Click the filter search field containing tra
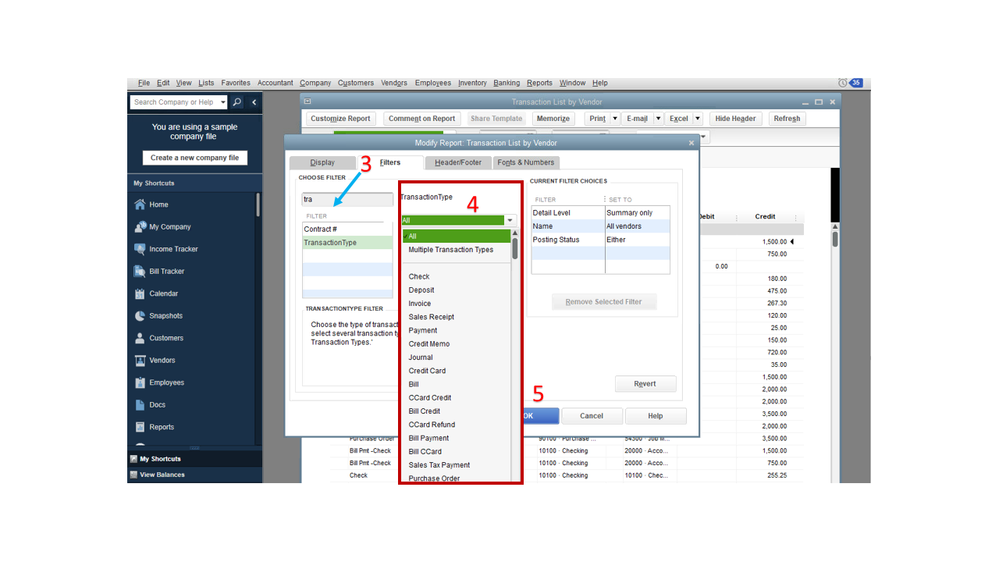 click(347, 199)
